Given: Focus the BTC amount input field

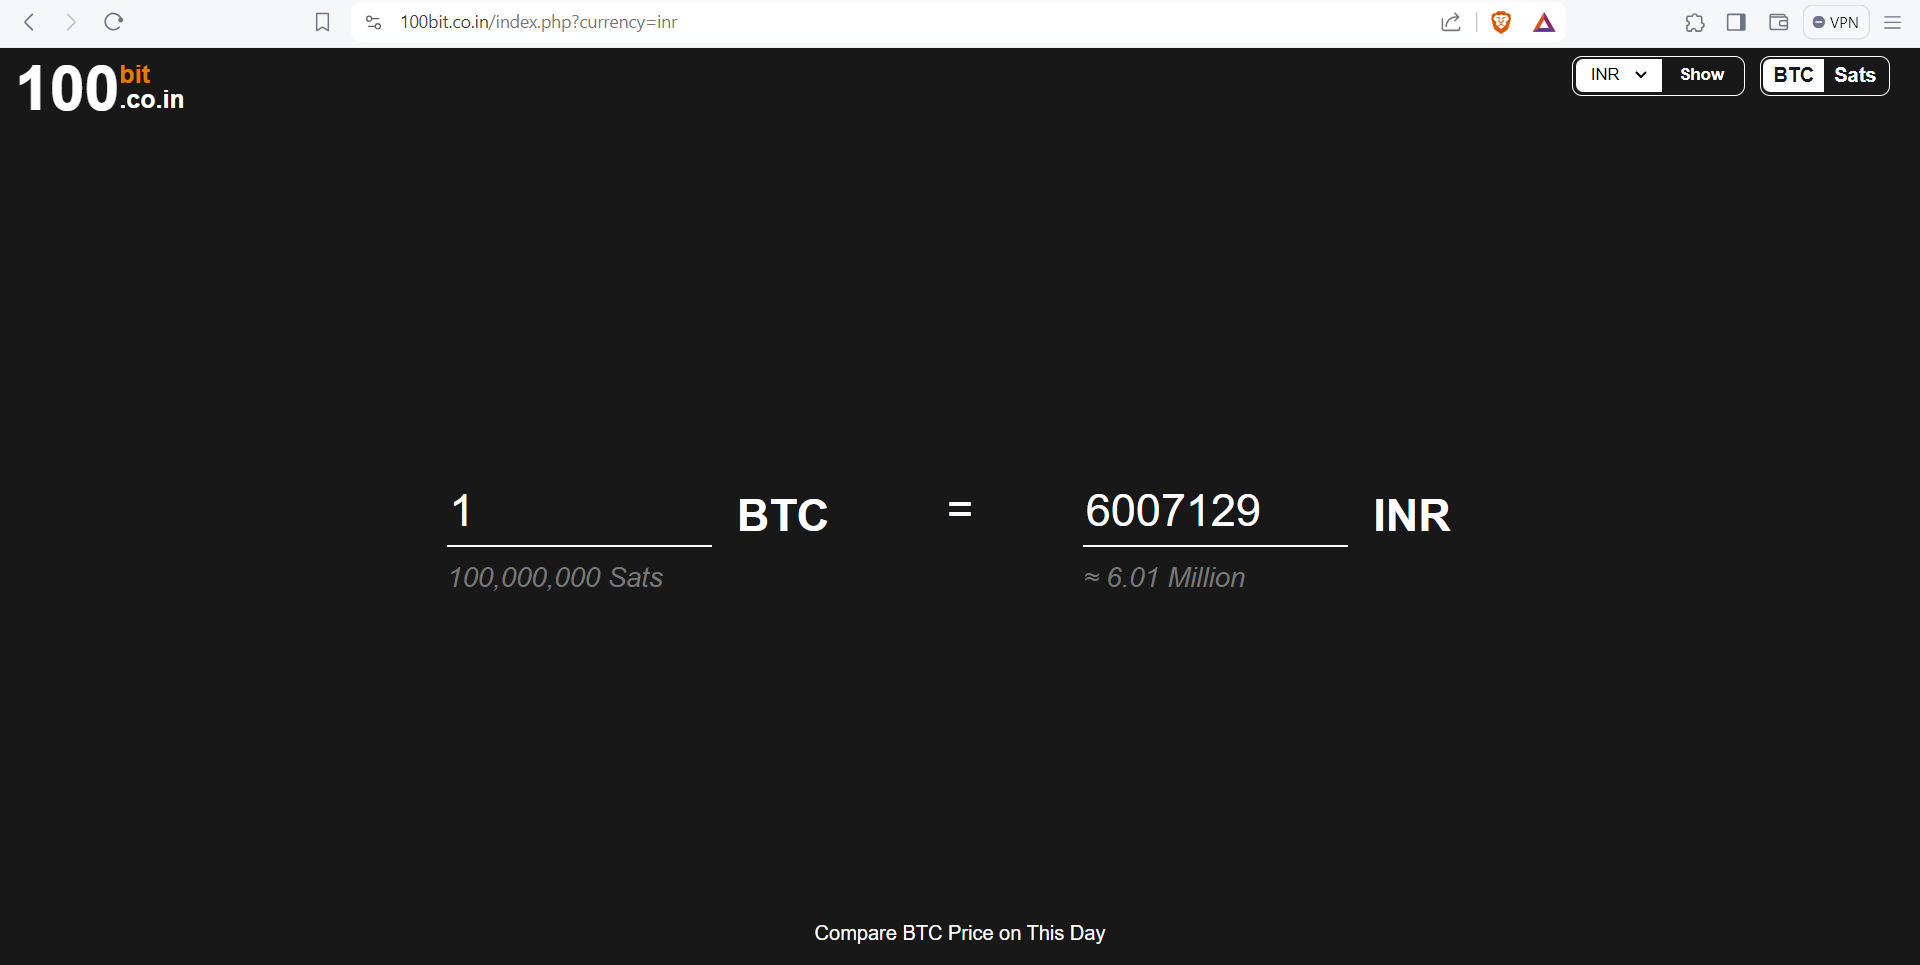Looking at the screenshot, I should pyautogui.click(x=579, y=512).
